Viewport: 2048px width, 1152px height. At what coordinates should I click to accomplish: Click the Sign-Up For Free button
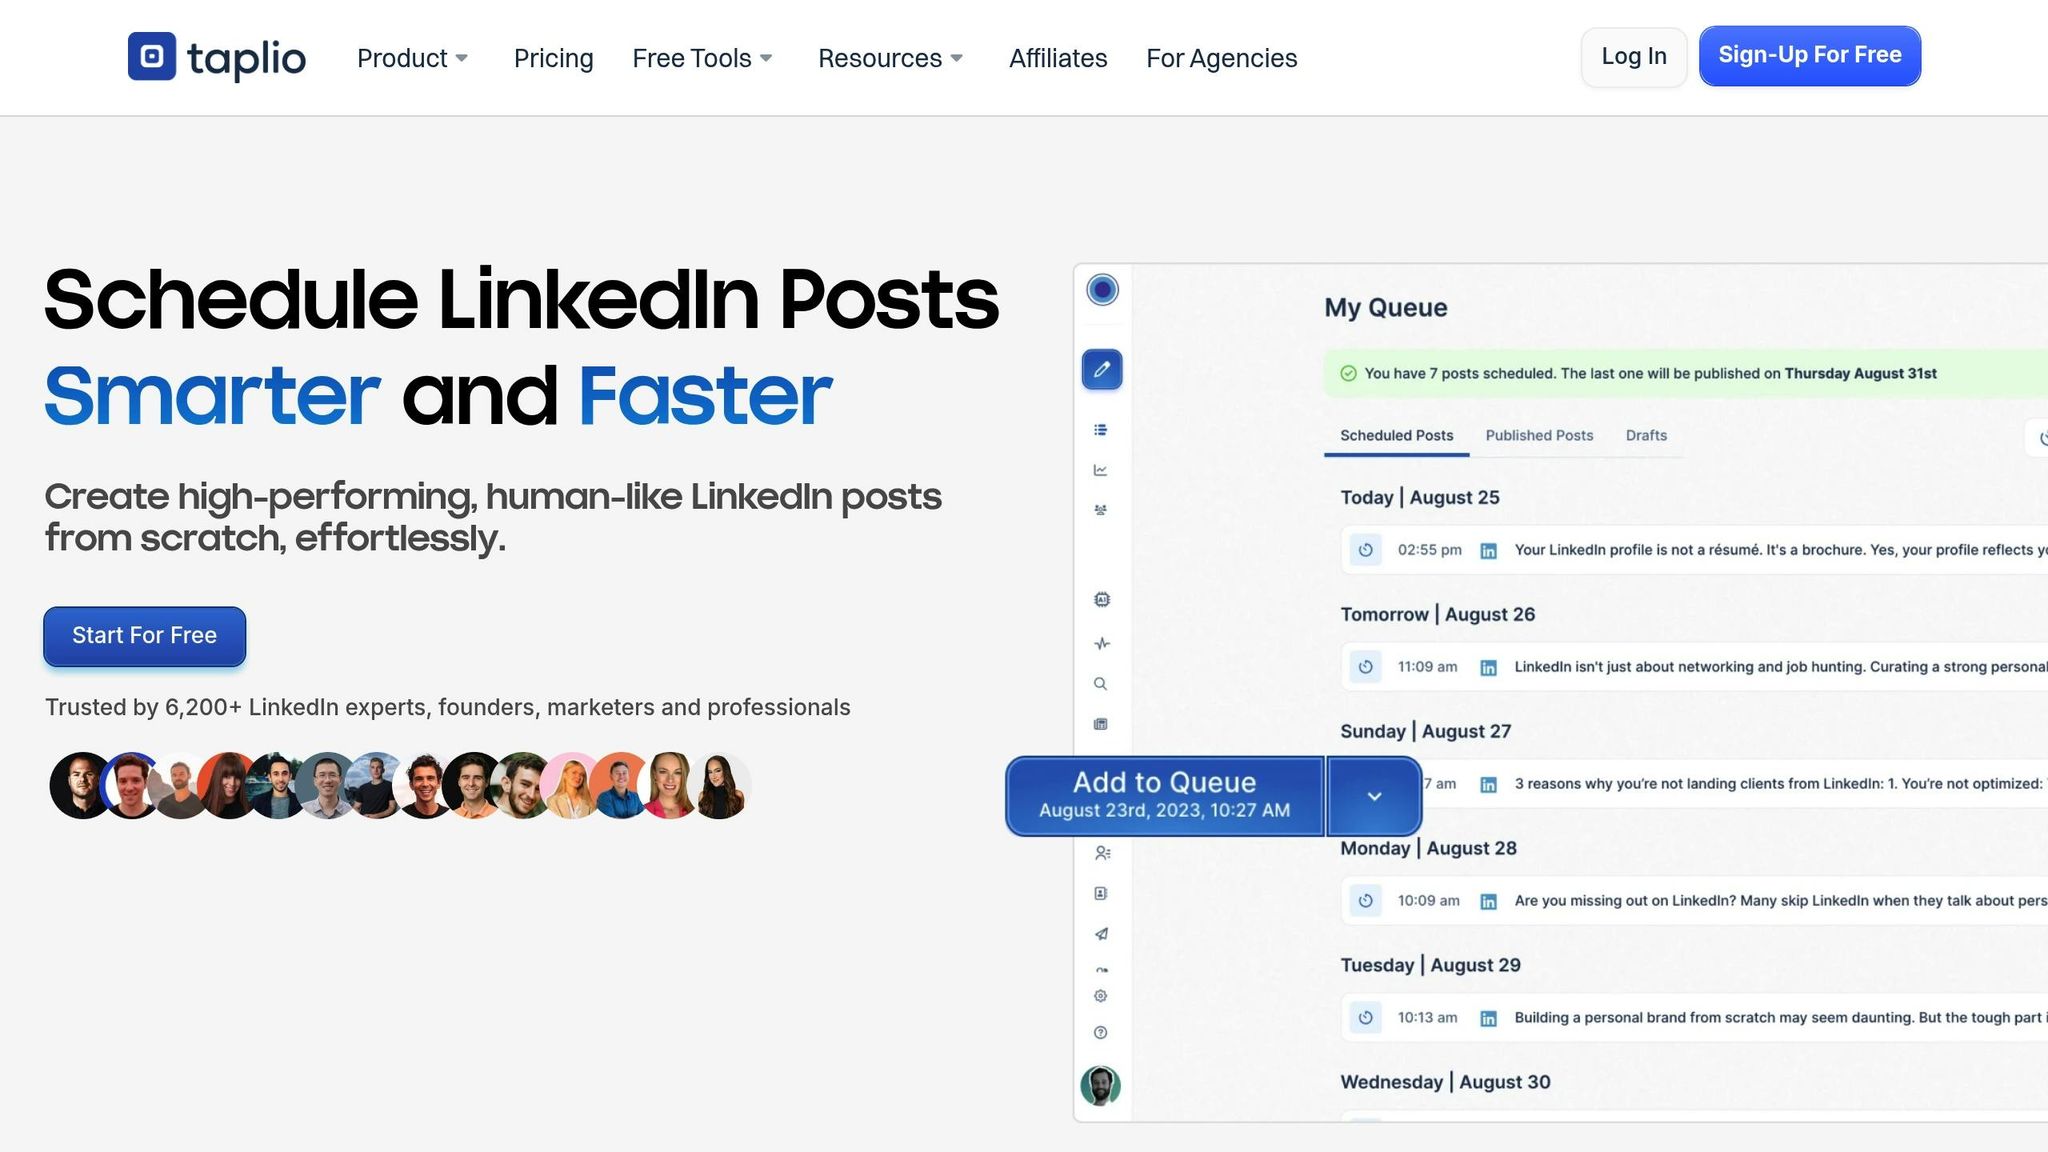[x=1809, y=56]
